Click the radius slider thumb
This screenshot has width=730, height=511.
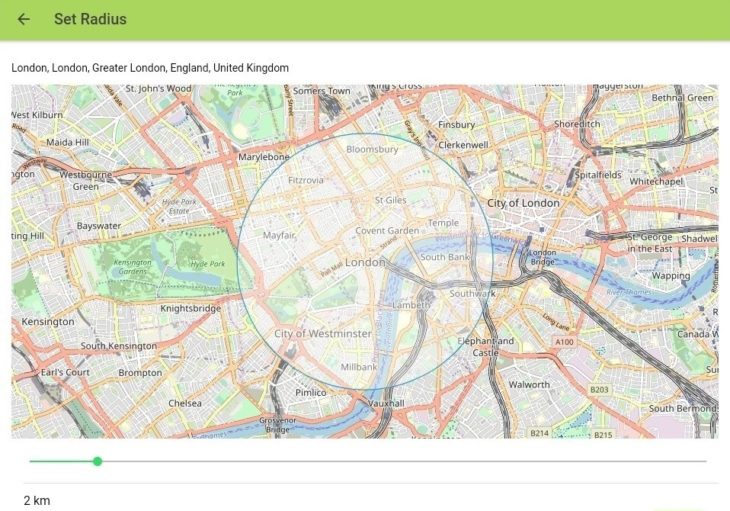pos(97,461)
